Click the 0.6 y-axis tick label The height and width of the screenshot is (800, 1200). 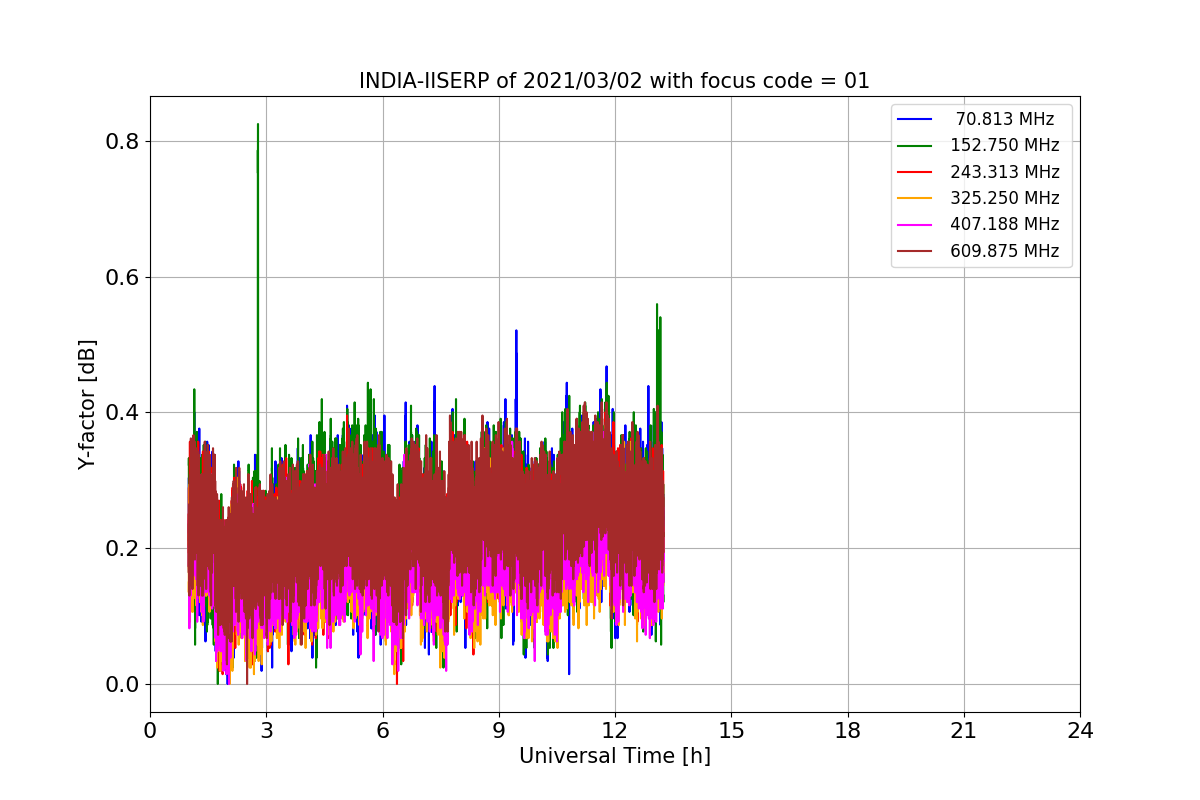coord(122,277)
